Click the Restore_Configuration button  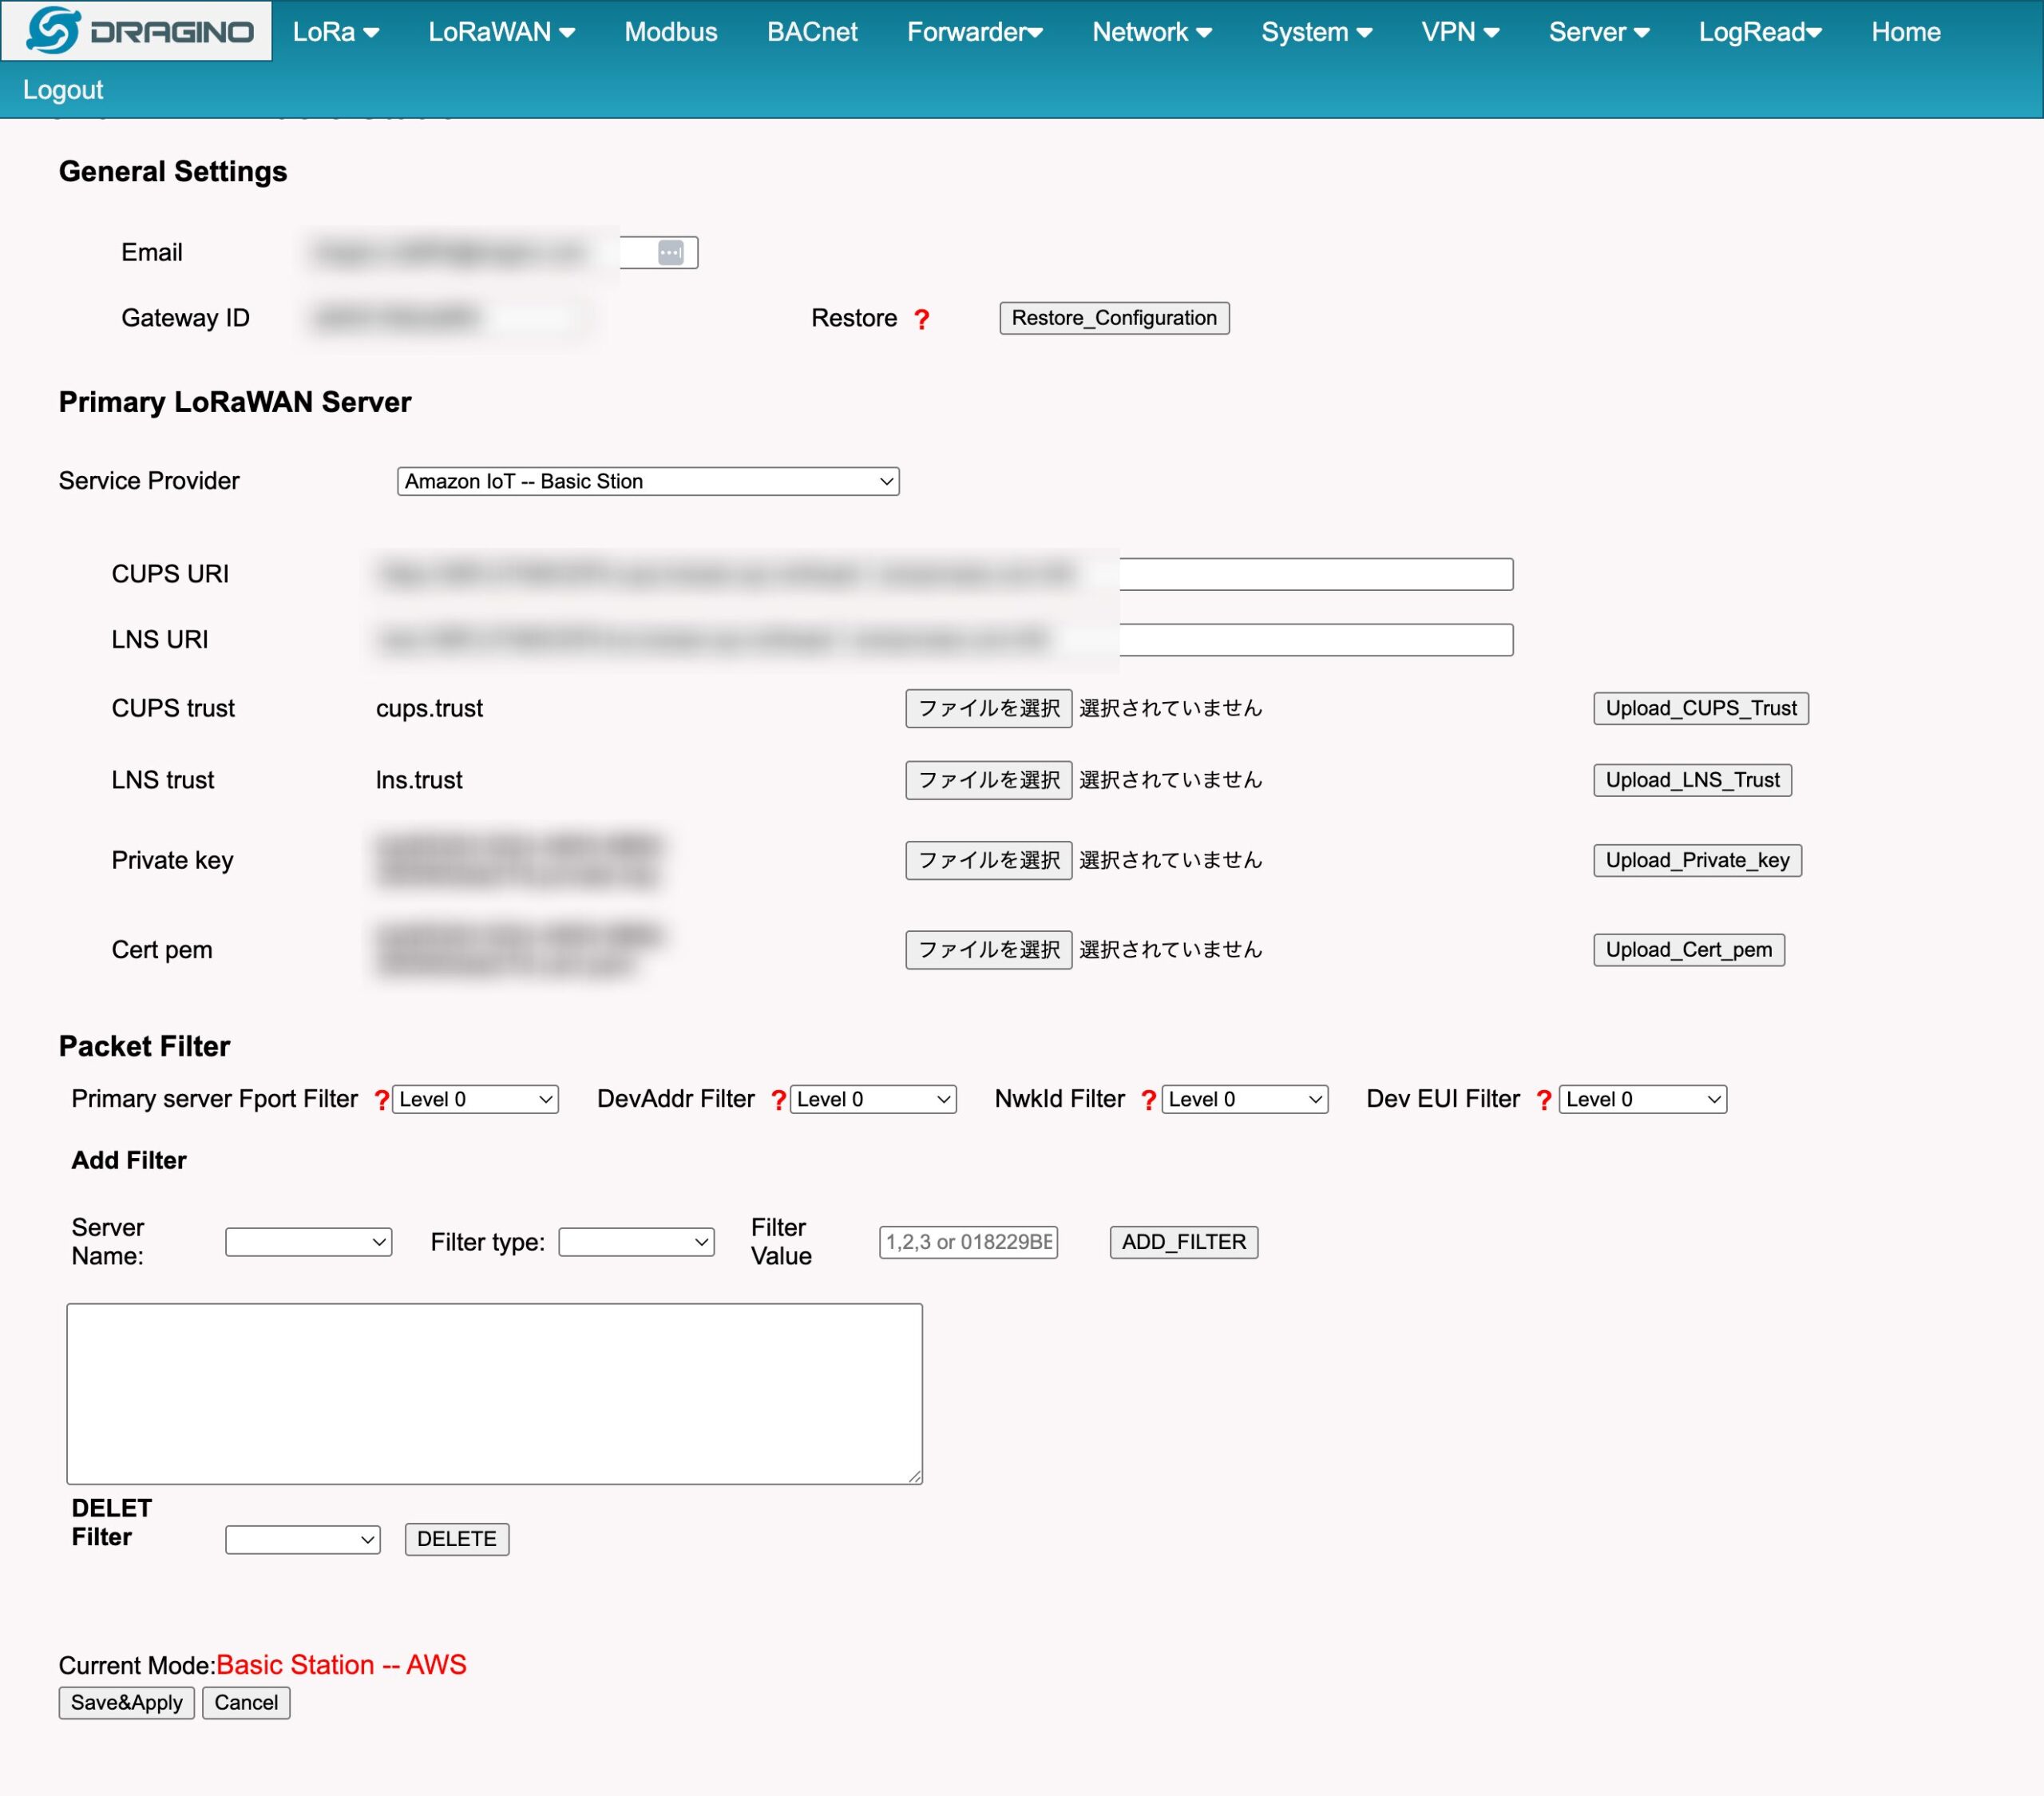pyautogui.click(x=1114, y=318)
